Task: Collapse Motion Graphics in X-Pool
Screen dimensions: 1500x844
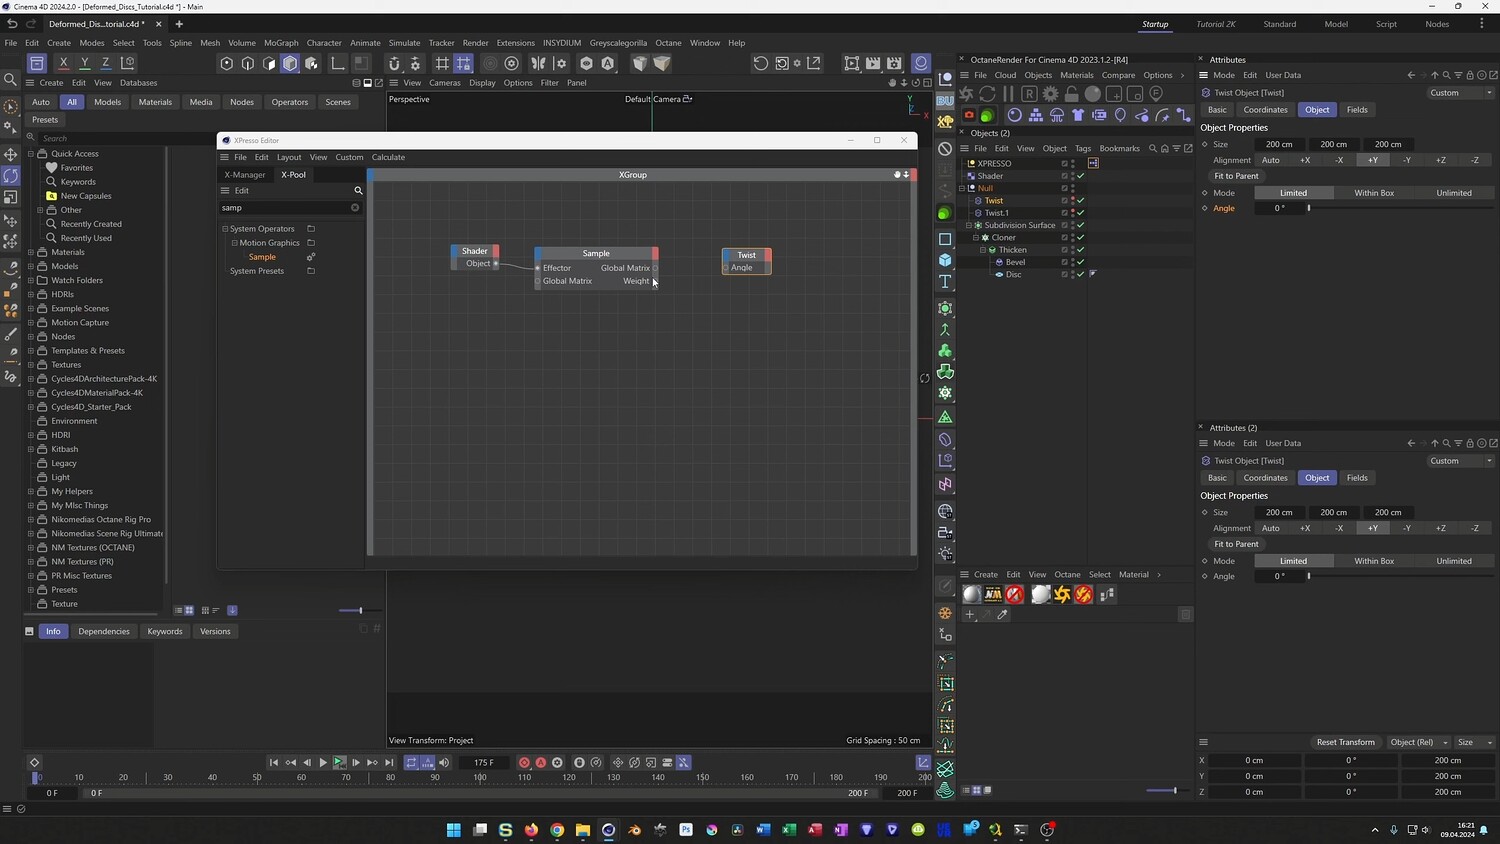Action: coord(234,243)
